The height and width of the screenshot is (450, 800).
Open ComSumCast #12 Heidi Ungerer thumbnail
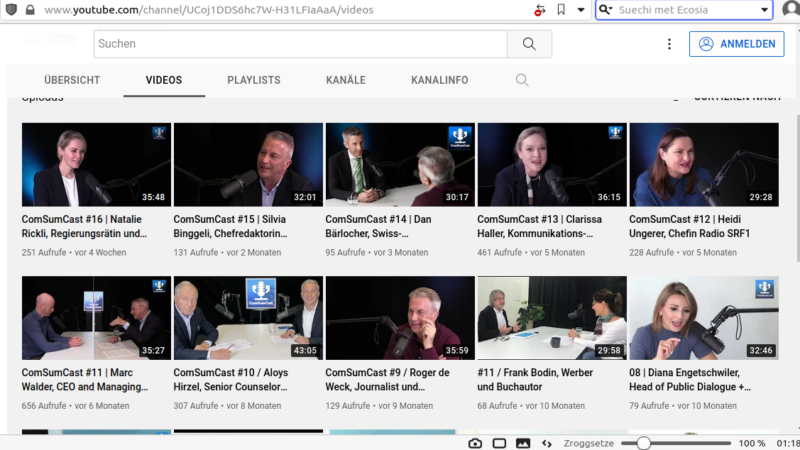[704, 164]
